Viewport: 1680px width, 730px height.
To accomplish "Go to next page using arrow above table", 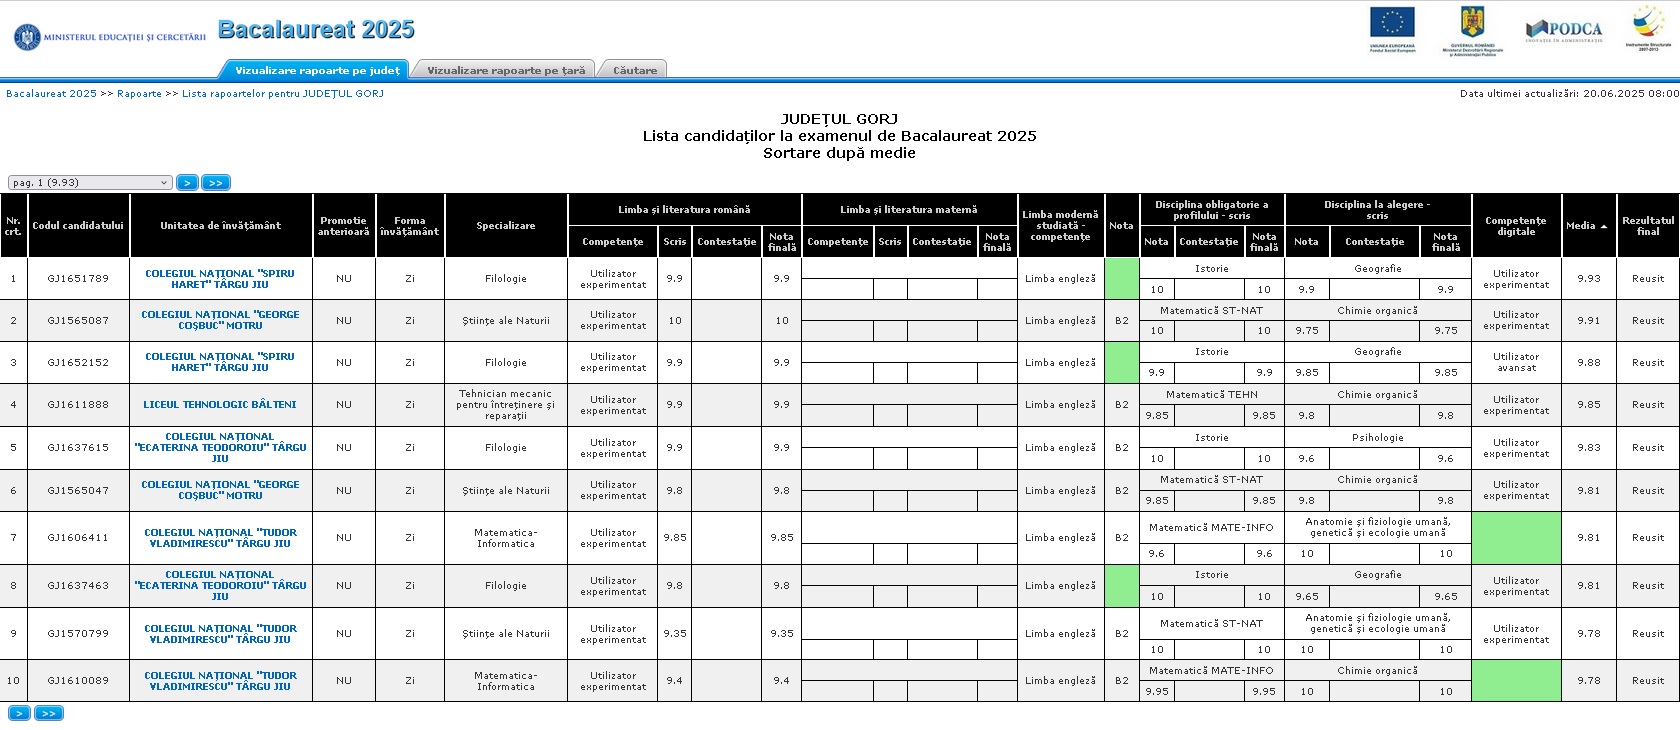I will [x=187, y=183].
